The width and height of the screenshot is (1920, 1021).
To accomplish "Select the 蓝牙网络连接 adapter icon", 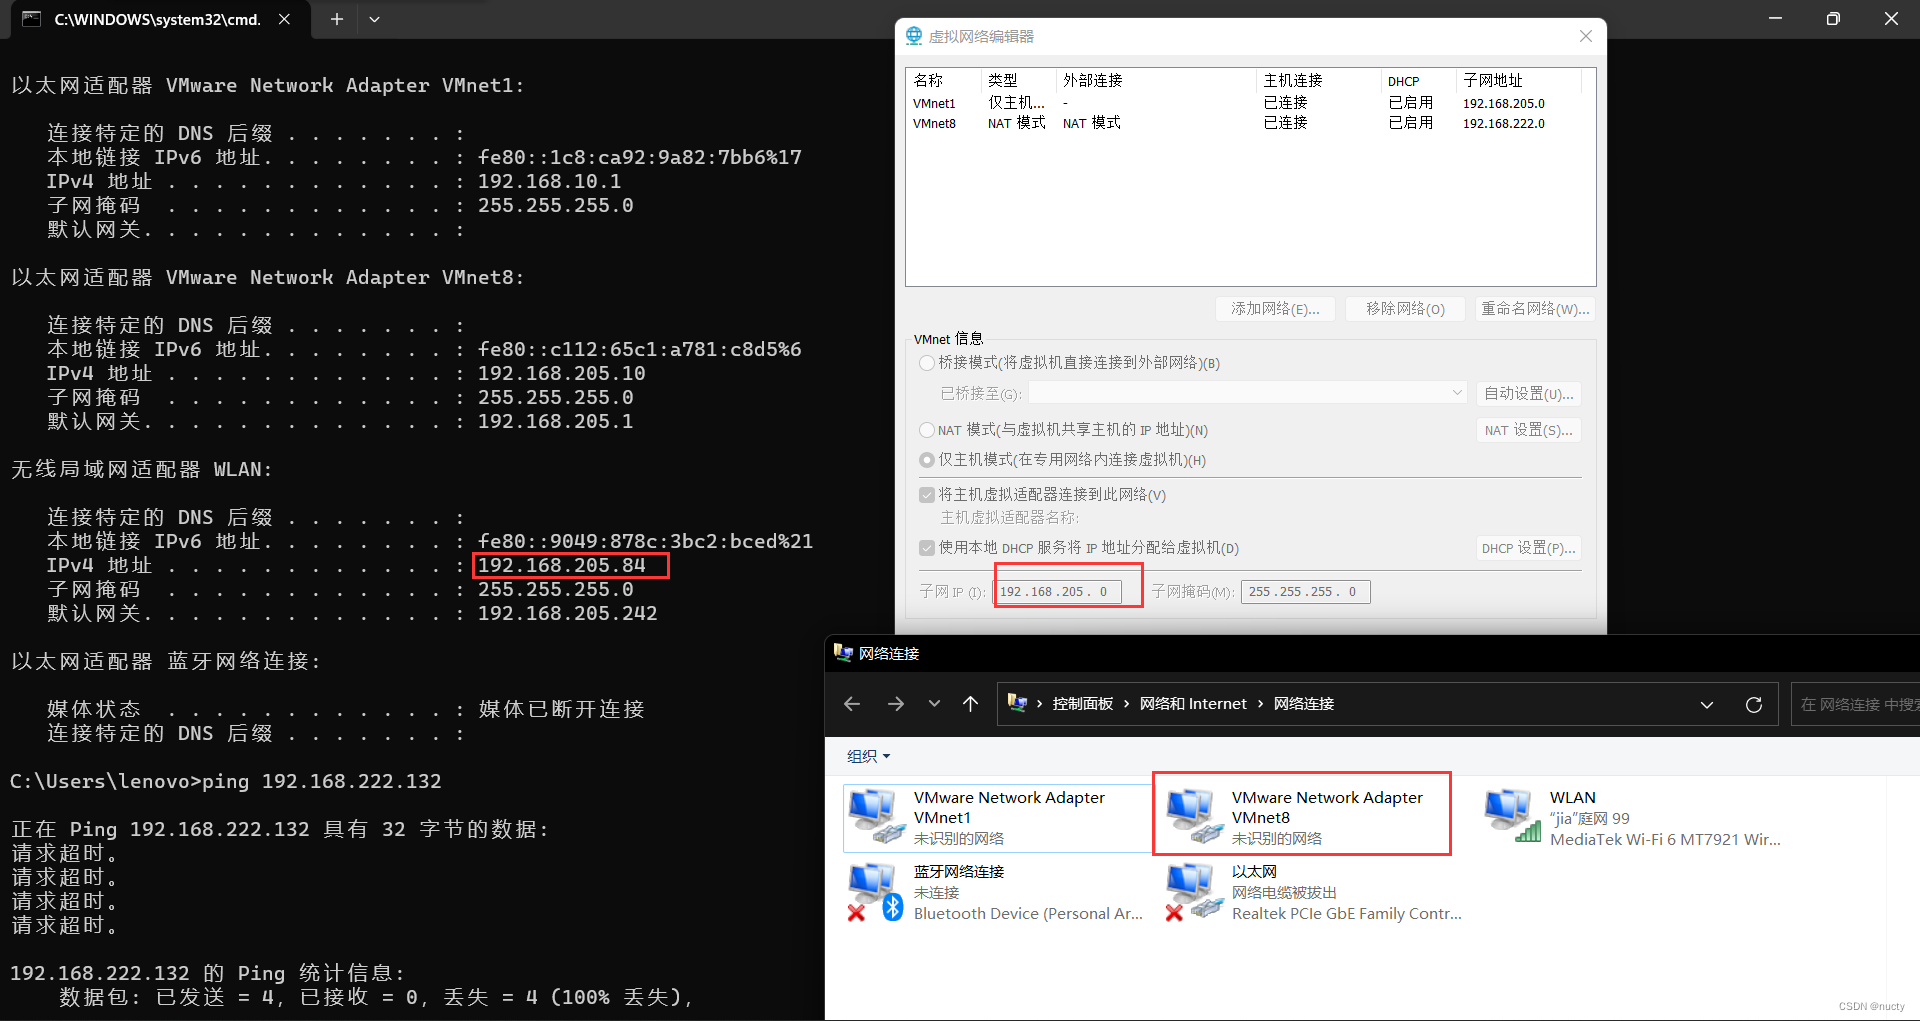I will click(x=875, y=891).
